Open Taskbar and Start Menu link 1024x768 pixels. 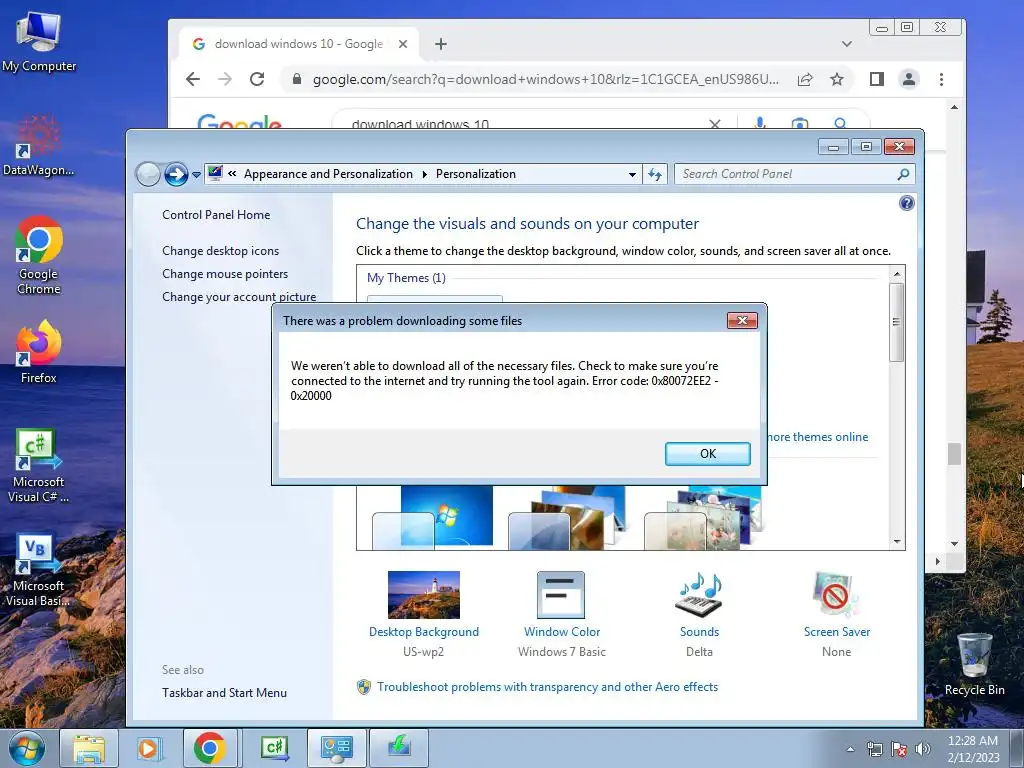point(224,693)
